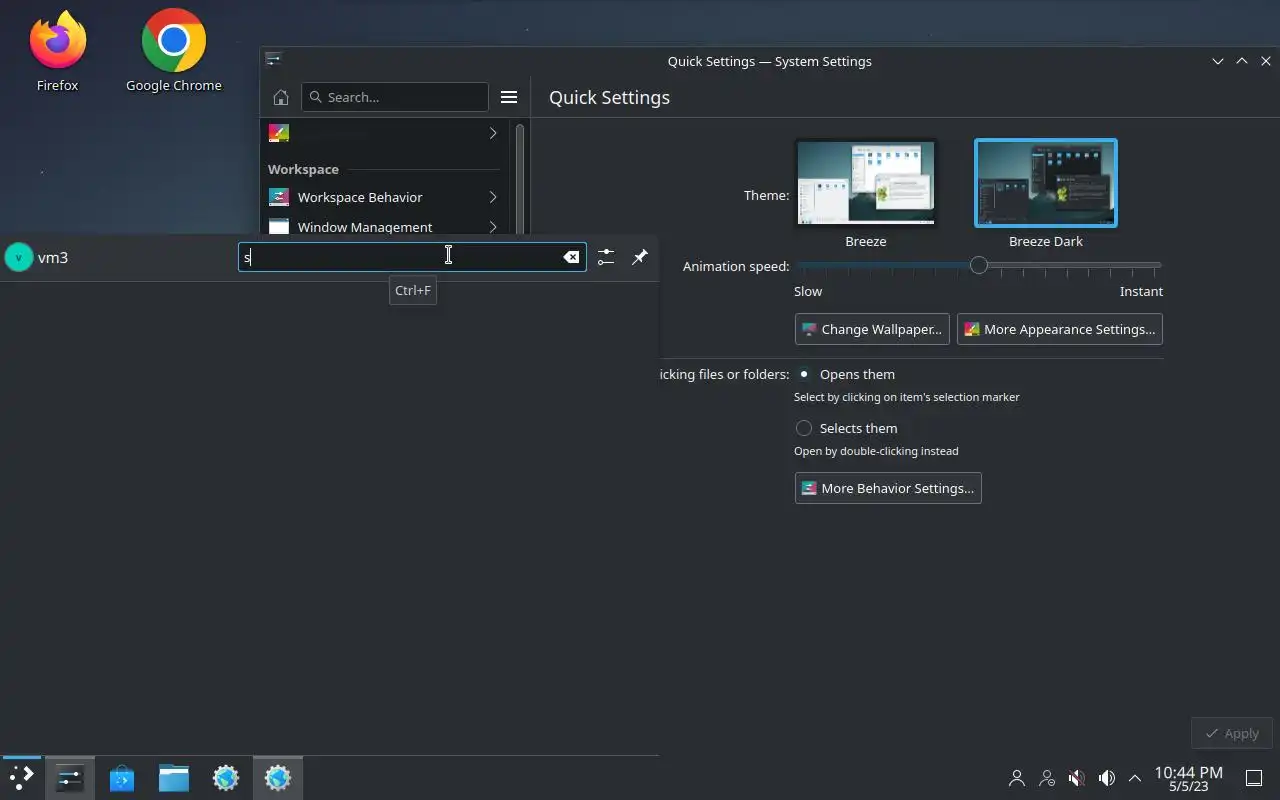The height and width of the screenshot is (800, 1280).
Task: Choose 'Opens them' radio option
Action: (804, 374)
